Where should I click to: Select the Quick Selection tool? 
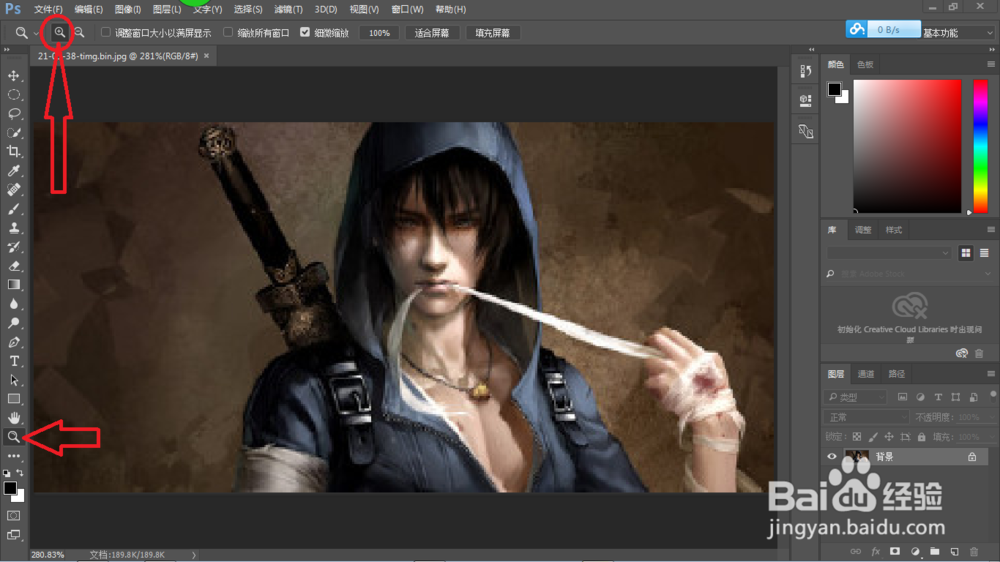tap(13, 133)
